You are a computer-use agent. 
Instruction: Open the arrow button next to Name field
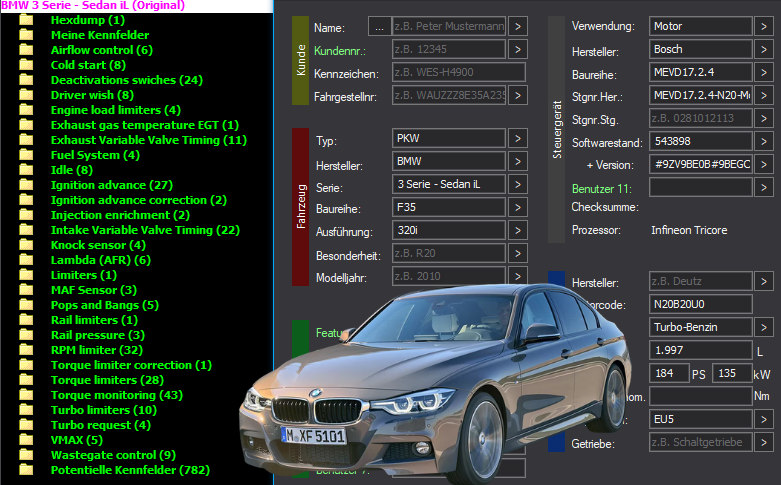coord(518,26)
